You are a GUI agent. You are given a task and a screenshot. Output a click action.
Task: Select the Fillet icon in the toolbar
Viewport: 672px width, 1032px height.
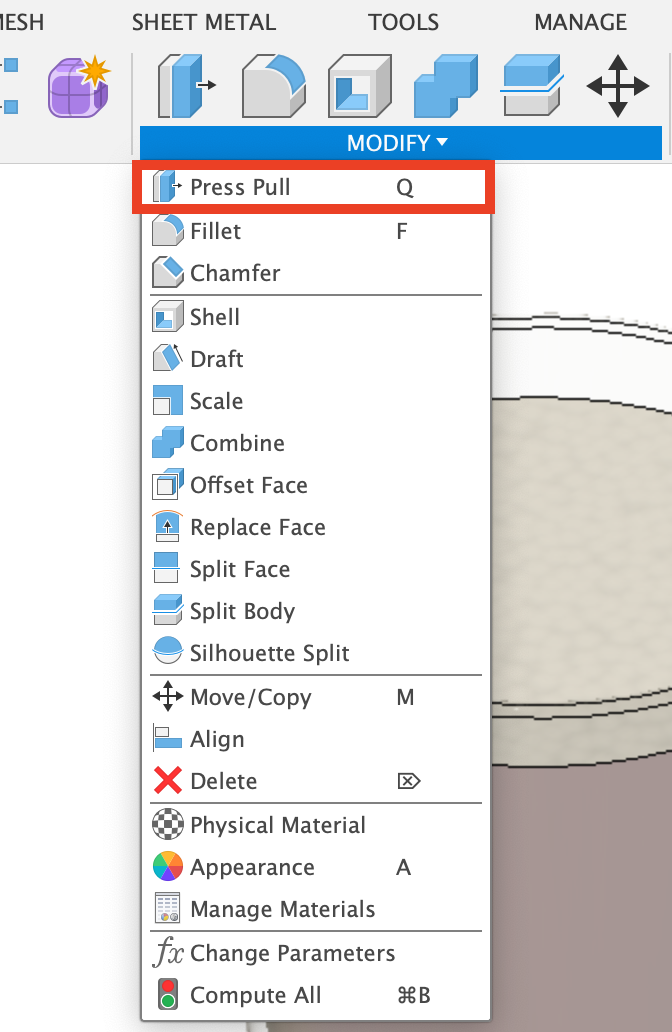(x=272, y=86)
